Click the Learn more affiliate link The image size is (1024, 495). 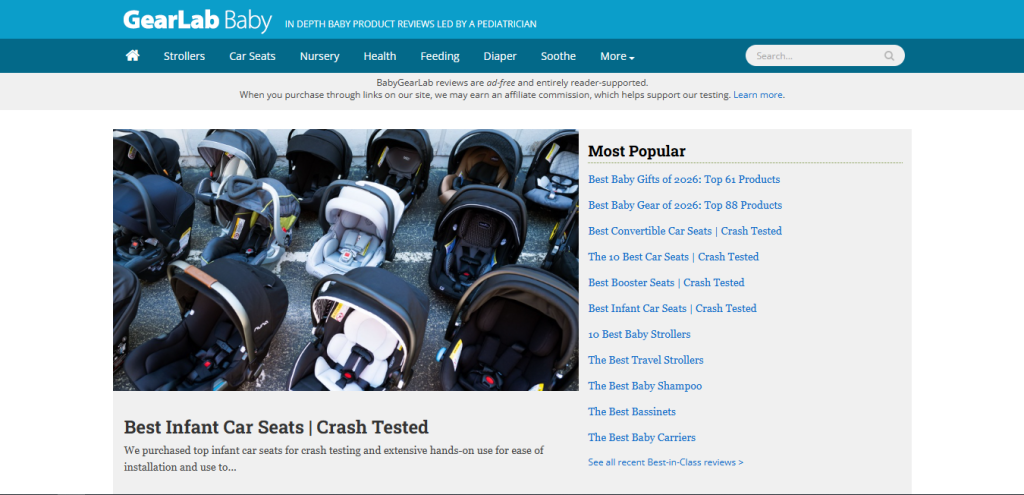(x=758, y=95)
